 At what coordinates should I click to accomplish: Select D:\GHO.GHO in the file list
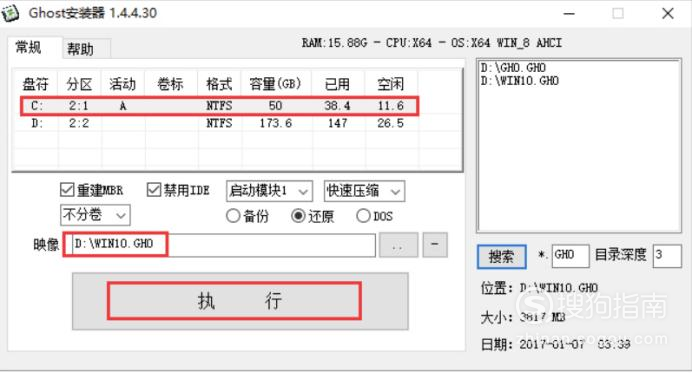click(x=513, y=68)
